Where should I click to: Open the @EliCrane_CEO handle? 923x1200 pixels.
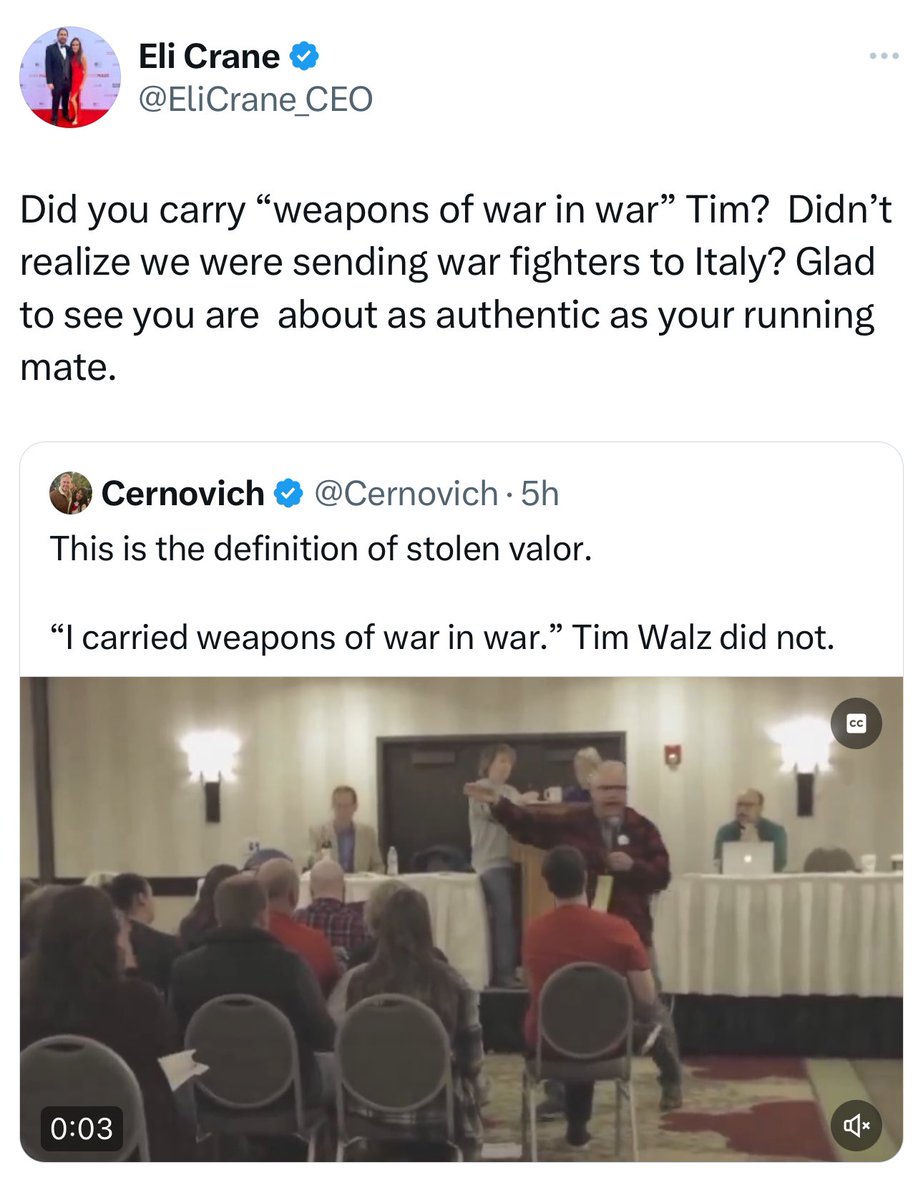tap(257, 101)
